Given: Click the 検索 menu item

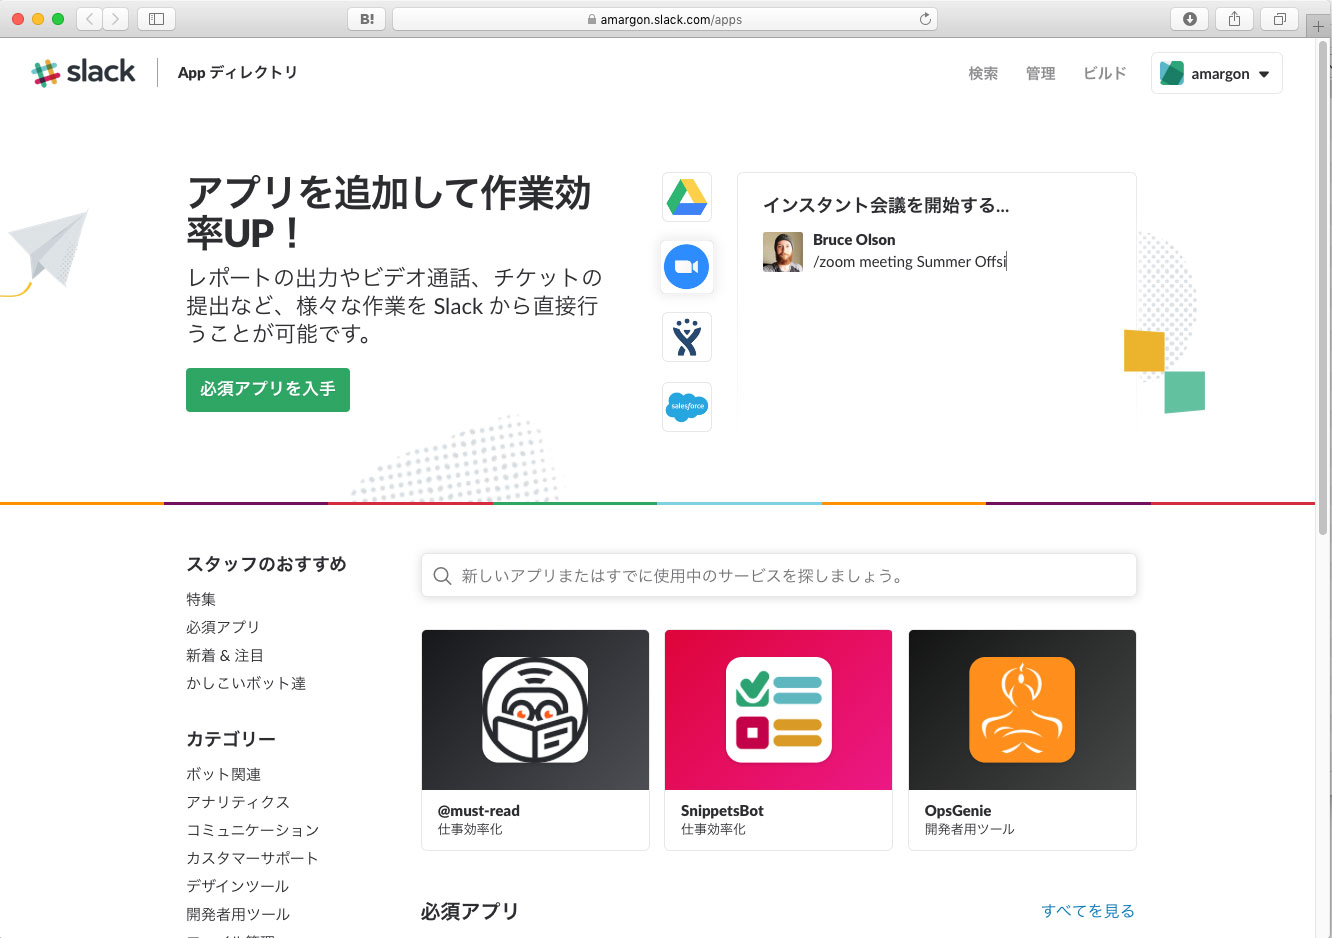Looking at the screenshot, I should (x=983, y=73).
